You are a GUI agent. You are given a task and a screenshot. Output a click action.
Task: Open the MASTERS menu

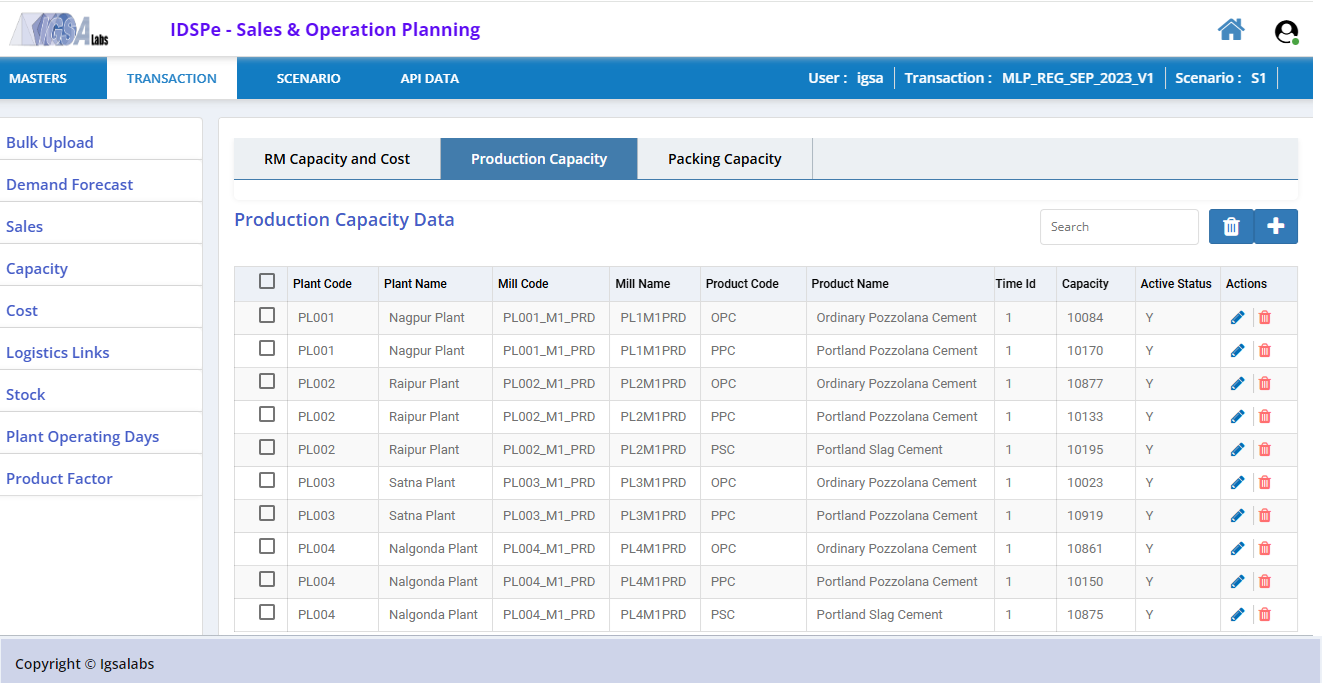point(38,78)
